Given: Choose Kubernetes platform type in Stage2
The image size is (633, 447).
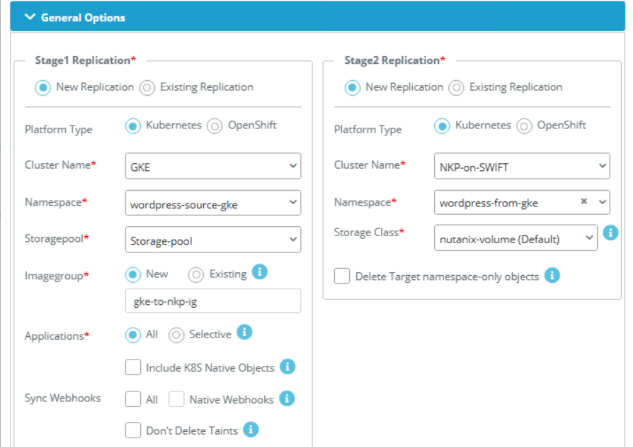Looking at the screenshot, I should point(442,126).
